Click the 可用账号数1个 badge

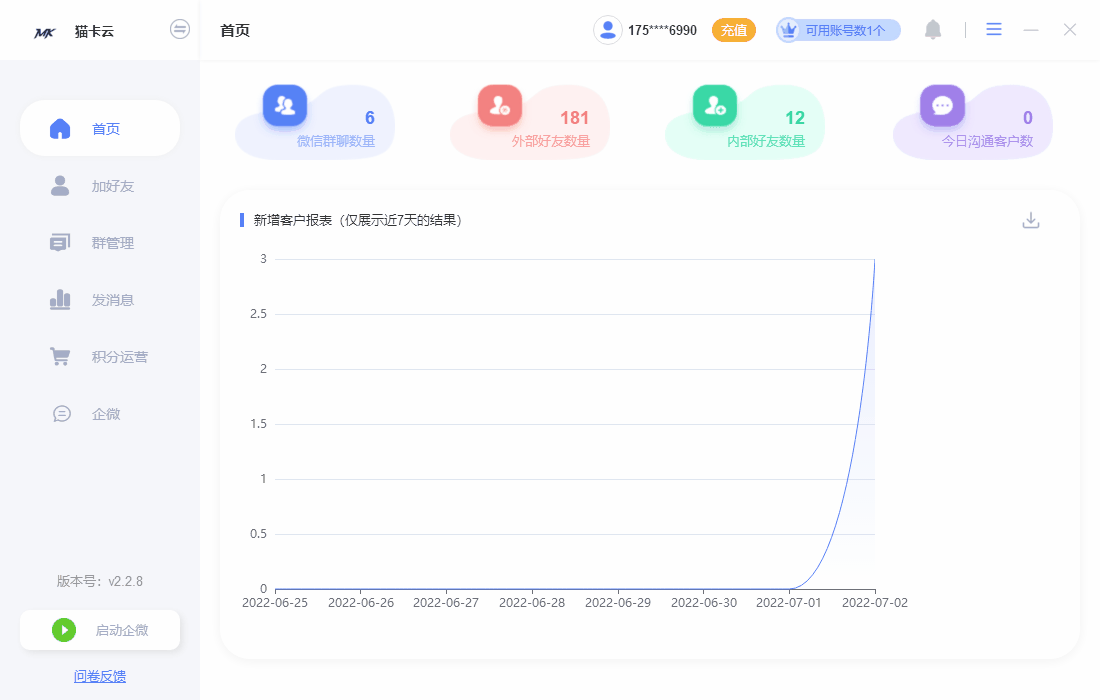pyautogui.click(x=838, y=30)
